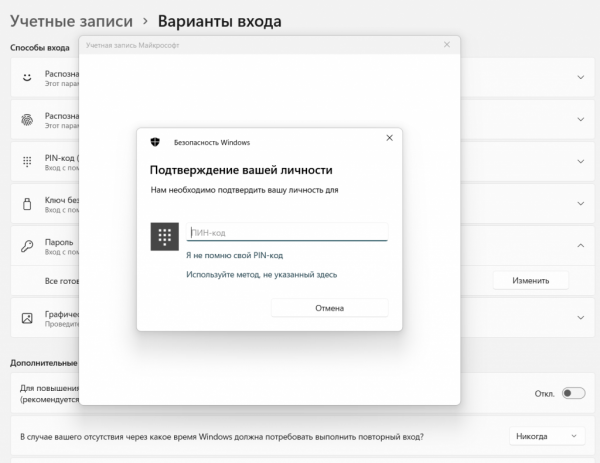The image size is (600, 463).
Task: Expand the face recognition row chevron
Action: tap(580, 77)
